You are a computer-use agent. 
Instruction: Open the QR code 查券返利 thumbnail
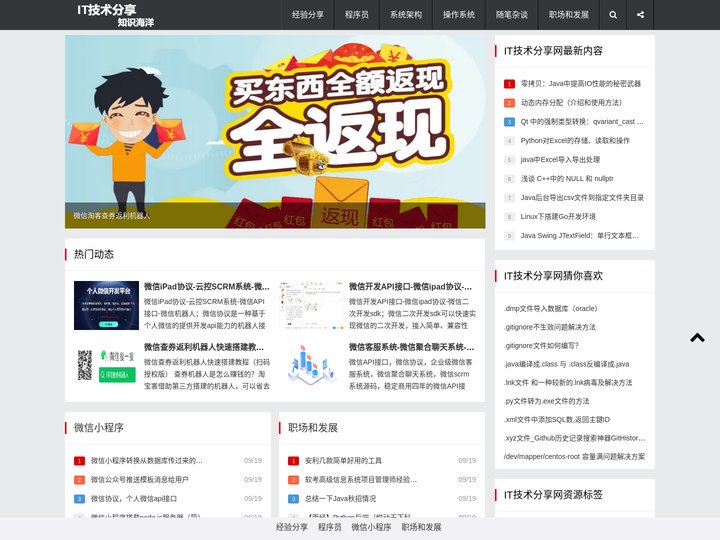click(x=106, y=366)
